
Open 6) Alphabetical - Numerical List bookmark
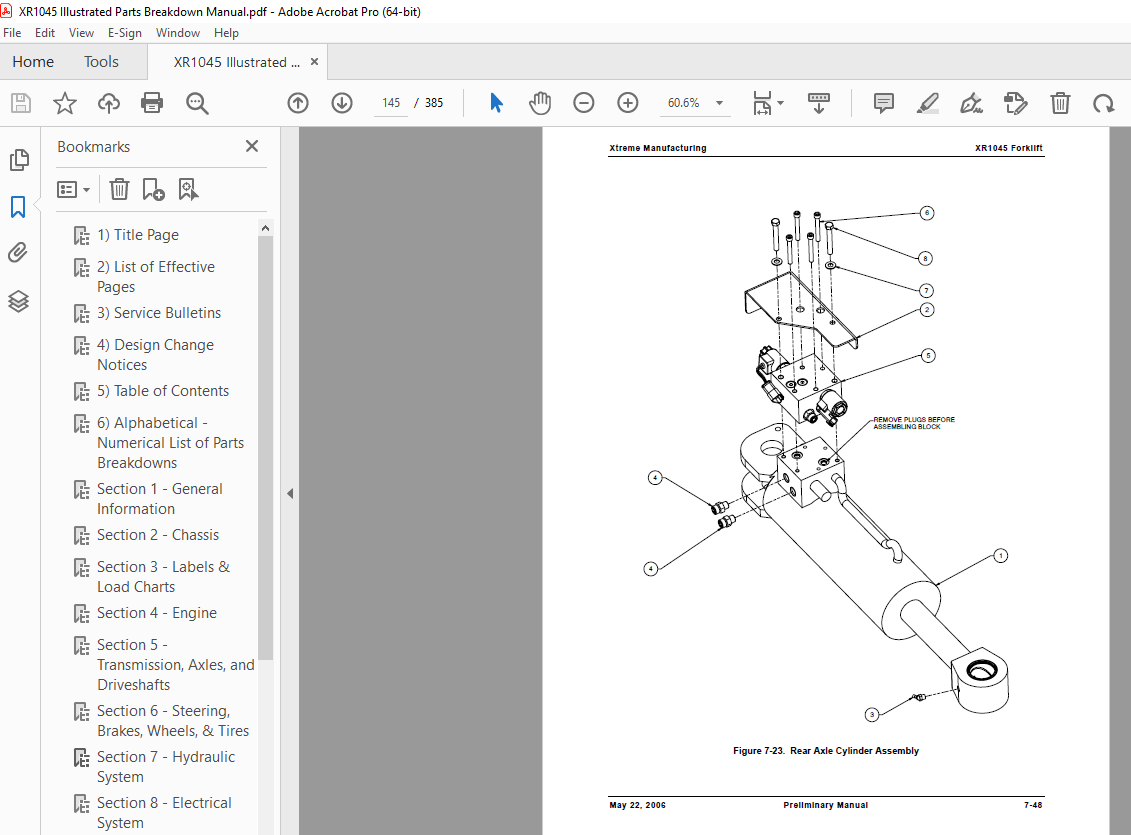click(170, 443)
